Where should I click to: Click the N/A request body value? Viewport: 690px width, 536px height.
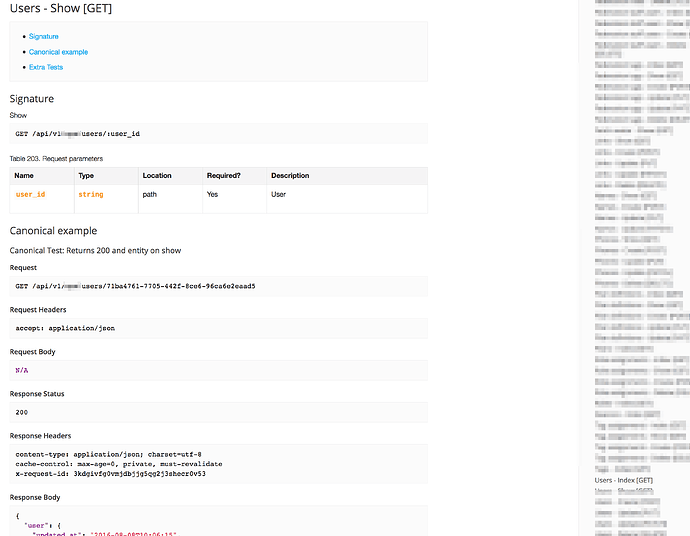[22, 370]
